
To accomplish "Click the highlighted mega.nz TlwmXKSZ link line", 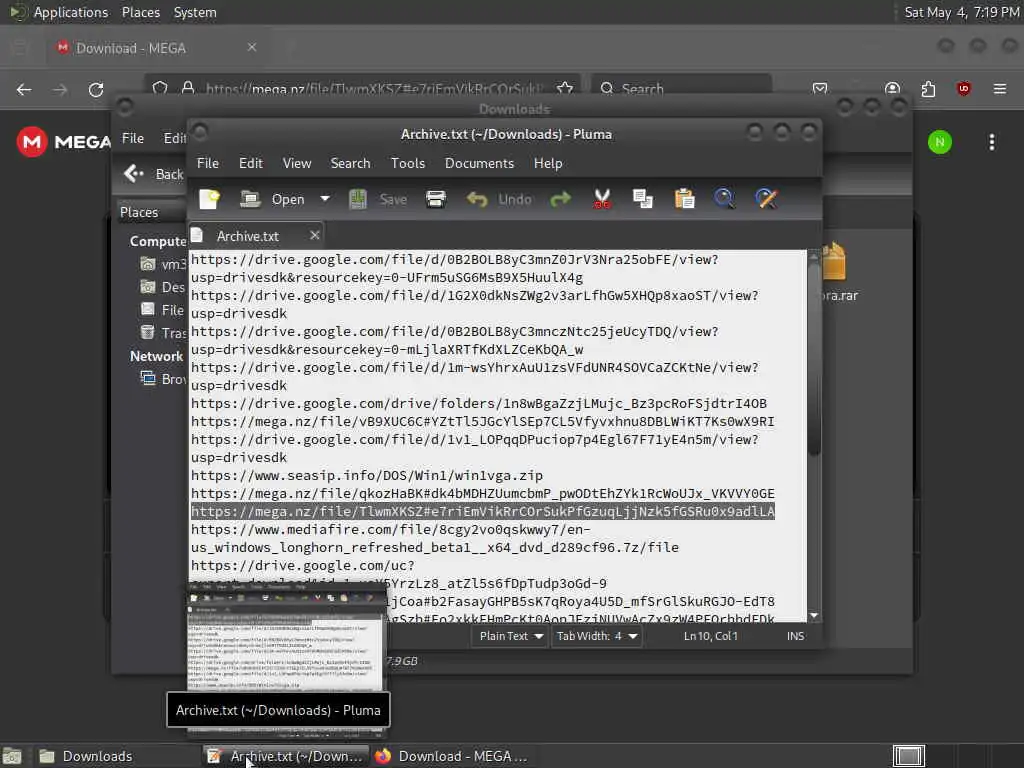I will 483,511.
